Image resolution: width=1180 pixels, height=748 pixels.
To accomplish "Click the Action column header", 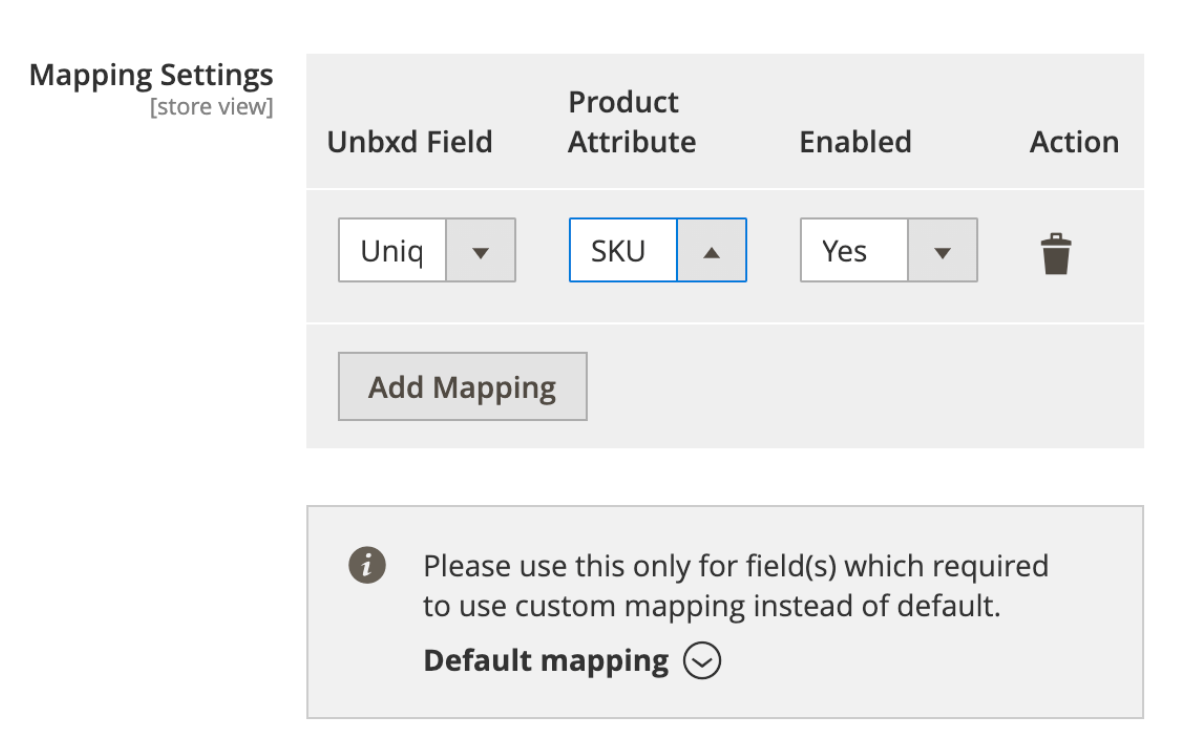I will (x=1074, y=141).
